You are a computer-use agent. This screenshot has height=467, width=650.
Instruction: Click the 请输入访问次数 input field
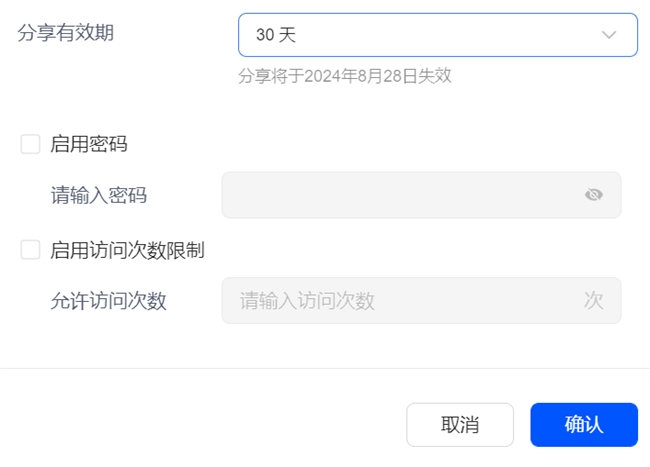point(420,301)
